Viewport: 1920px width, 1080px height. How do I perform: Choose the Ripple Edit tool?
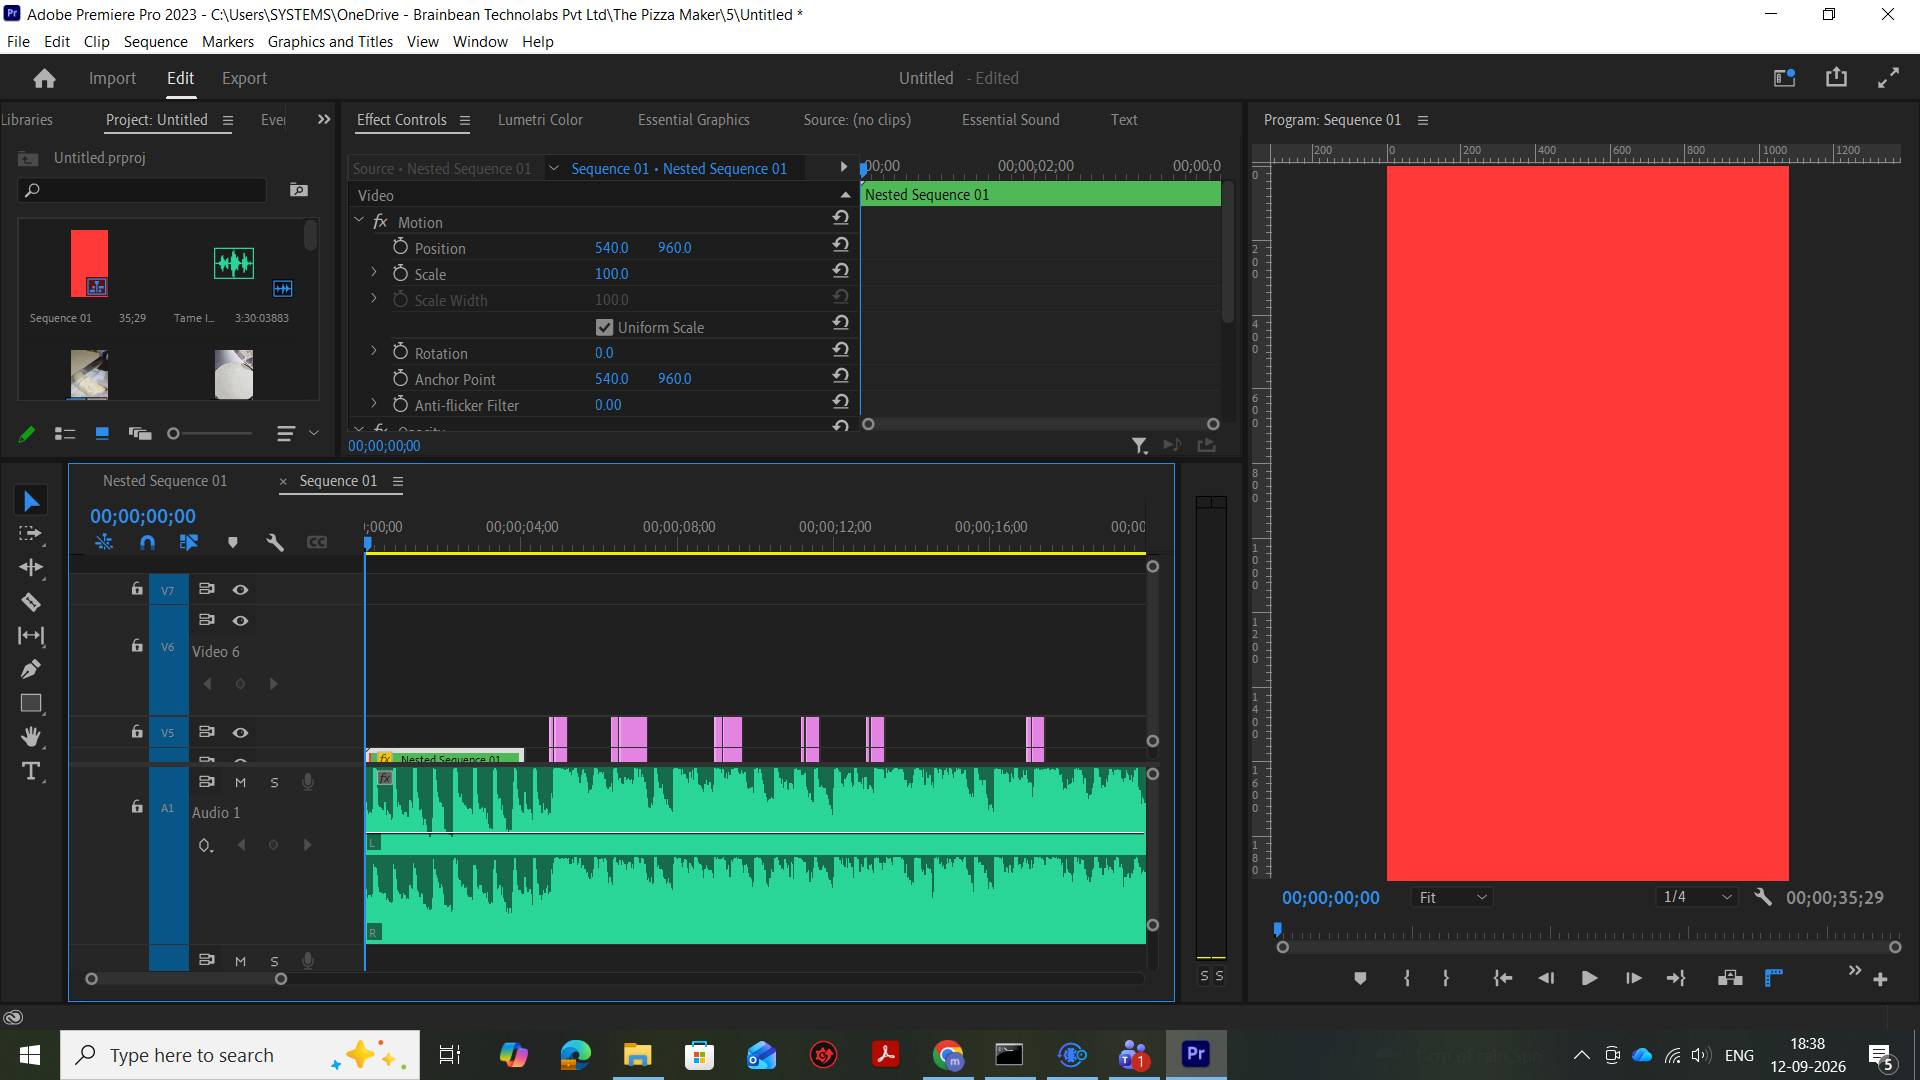[x=31, y=567]
